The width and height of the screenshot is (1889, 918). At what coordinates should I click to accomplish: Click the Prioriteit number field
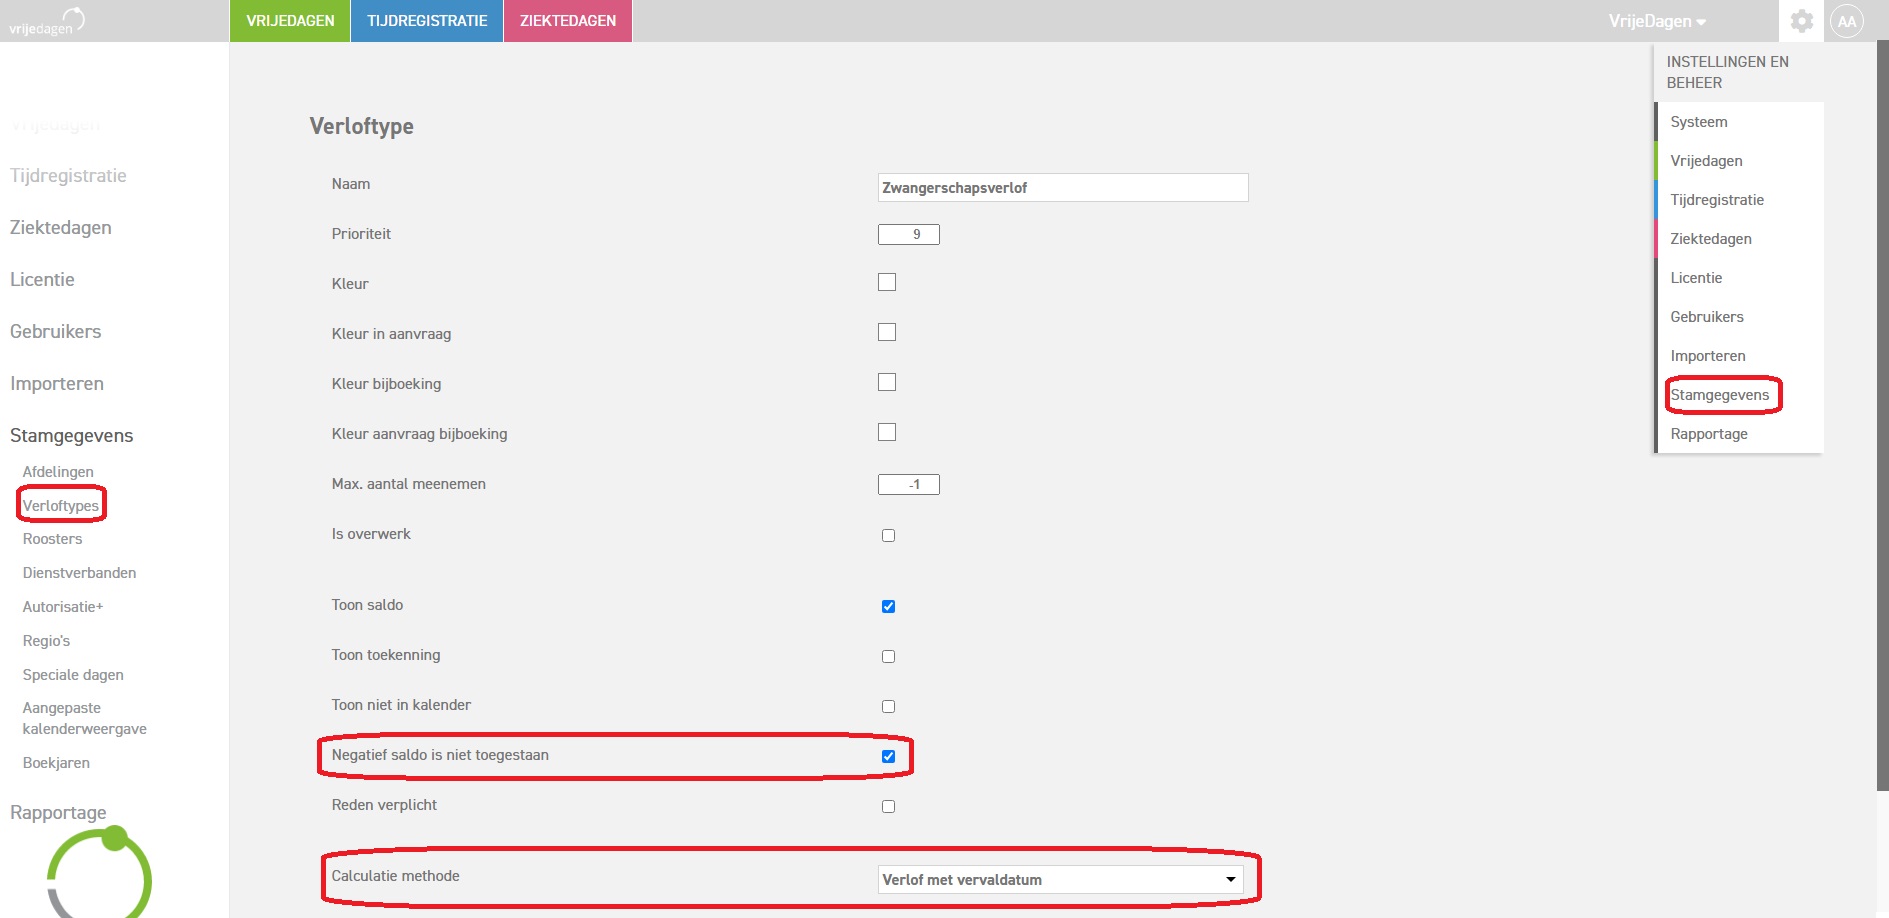(x=908, y=234)
